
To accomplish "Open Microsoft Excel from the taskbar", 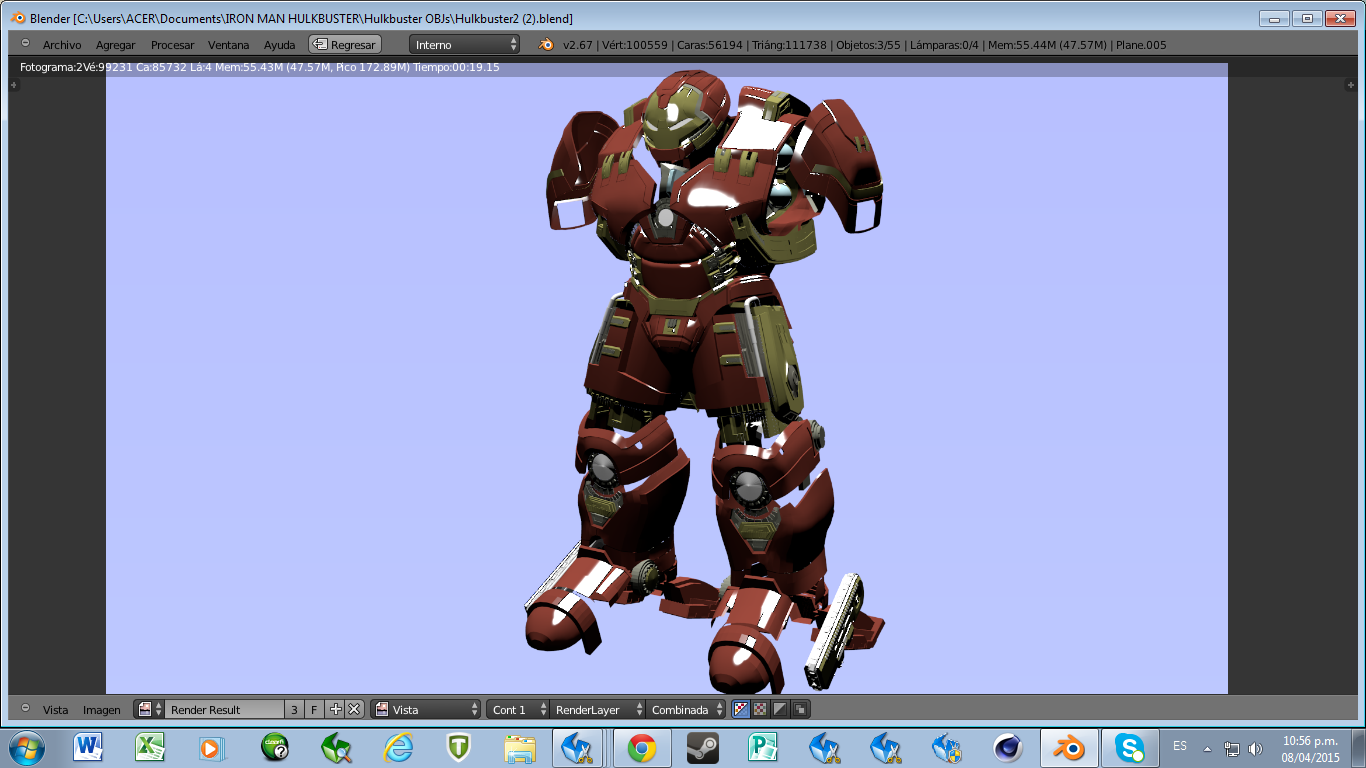I will (x=150, y=747).
